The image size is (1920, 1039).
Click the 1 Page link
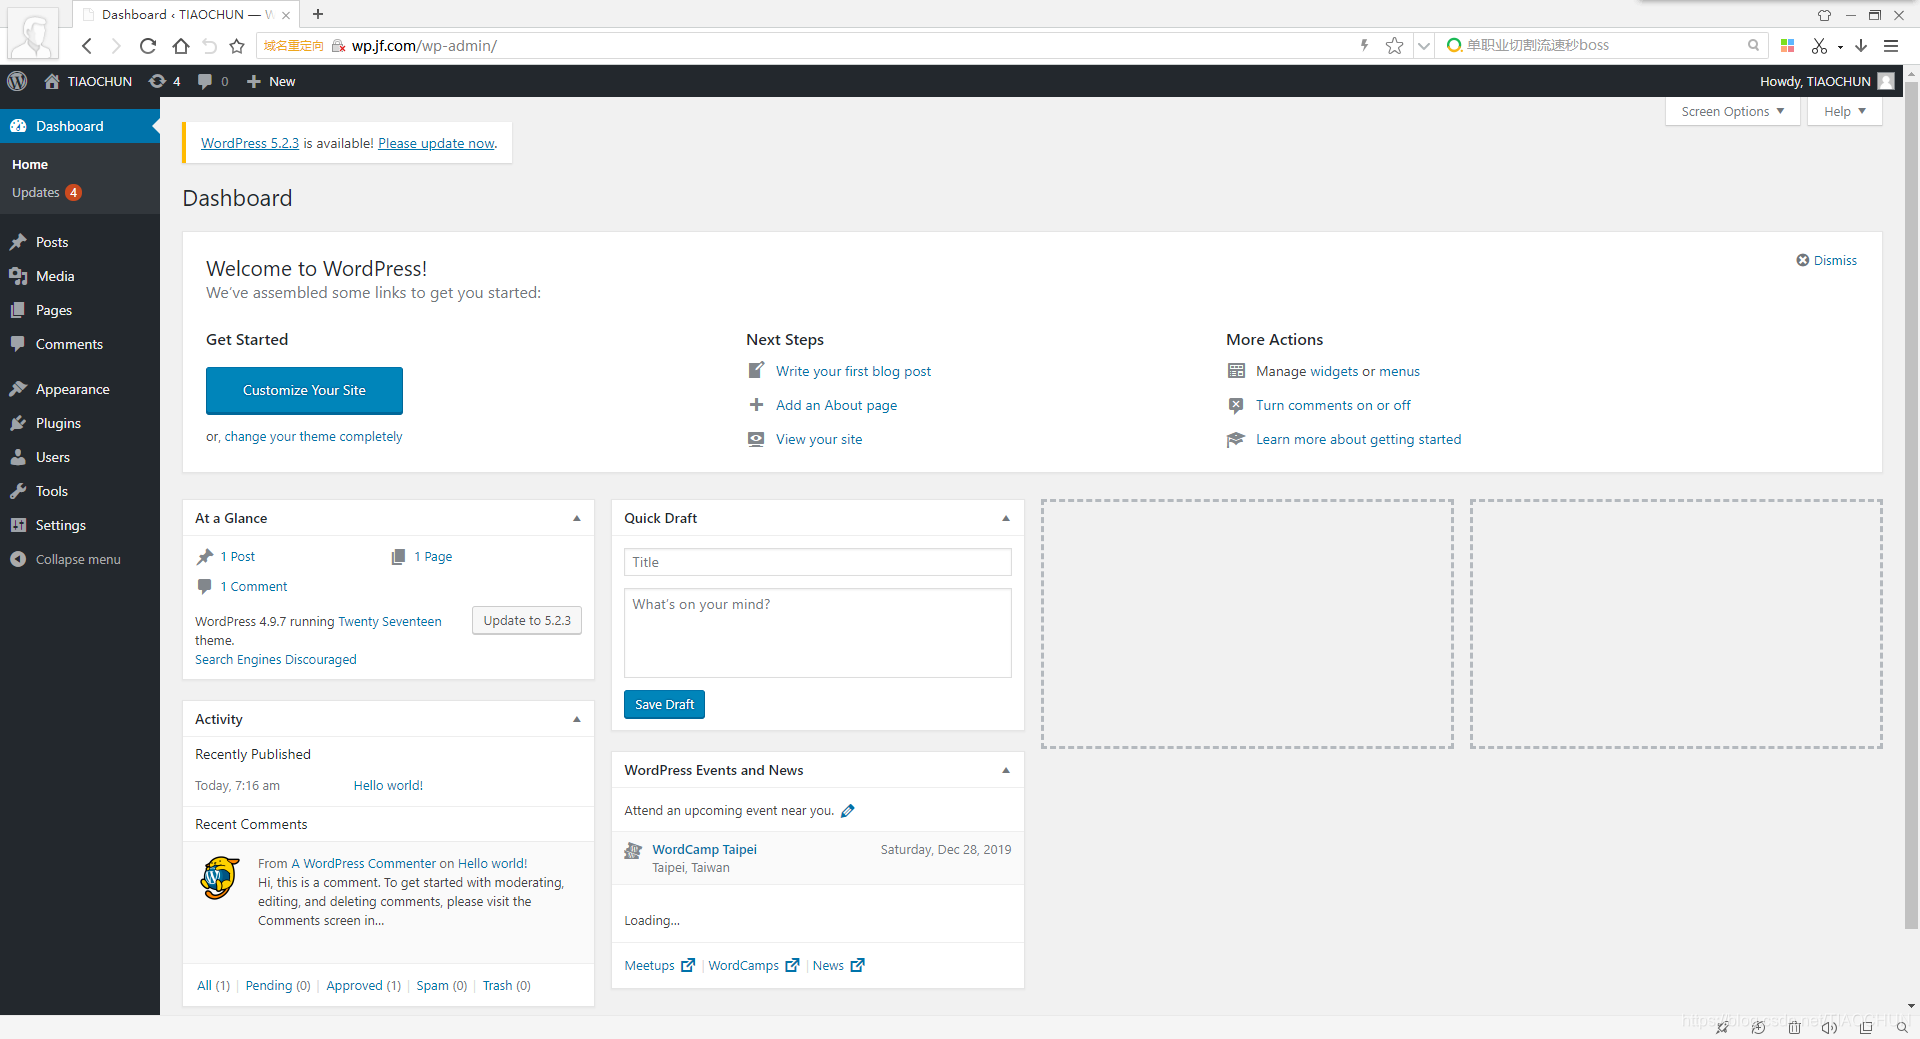[433, 556]
